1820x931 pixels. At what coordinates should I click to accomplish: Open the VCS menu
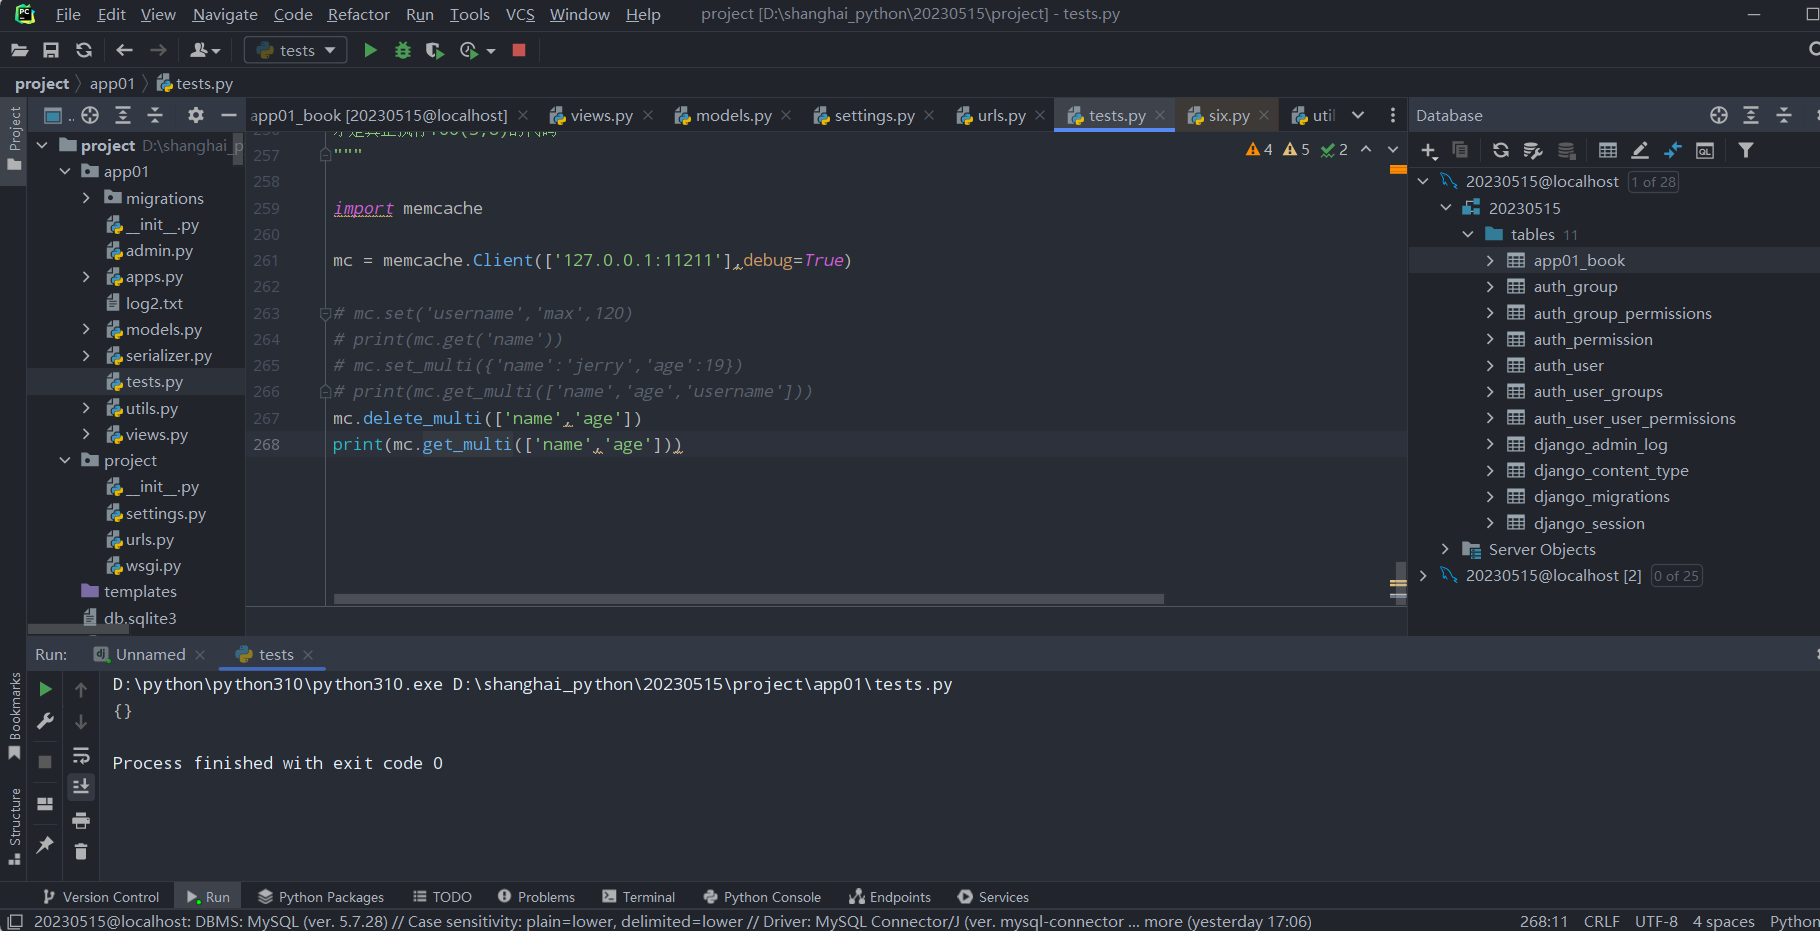click(520, 14)
